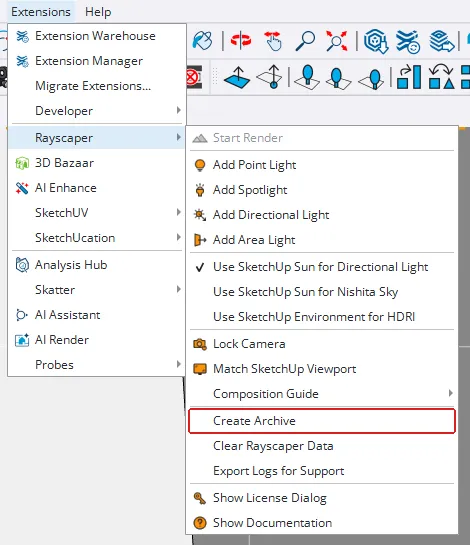Open the Extensions menu
This screenshot has height=545, width=470.
click(x=41, y=12)
